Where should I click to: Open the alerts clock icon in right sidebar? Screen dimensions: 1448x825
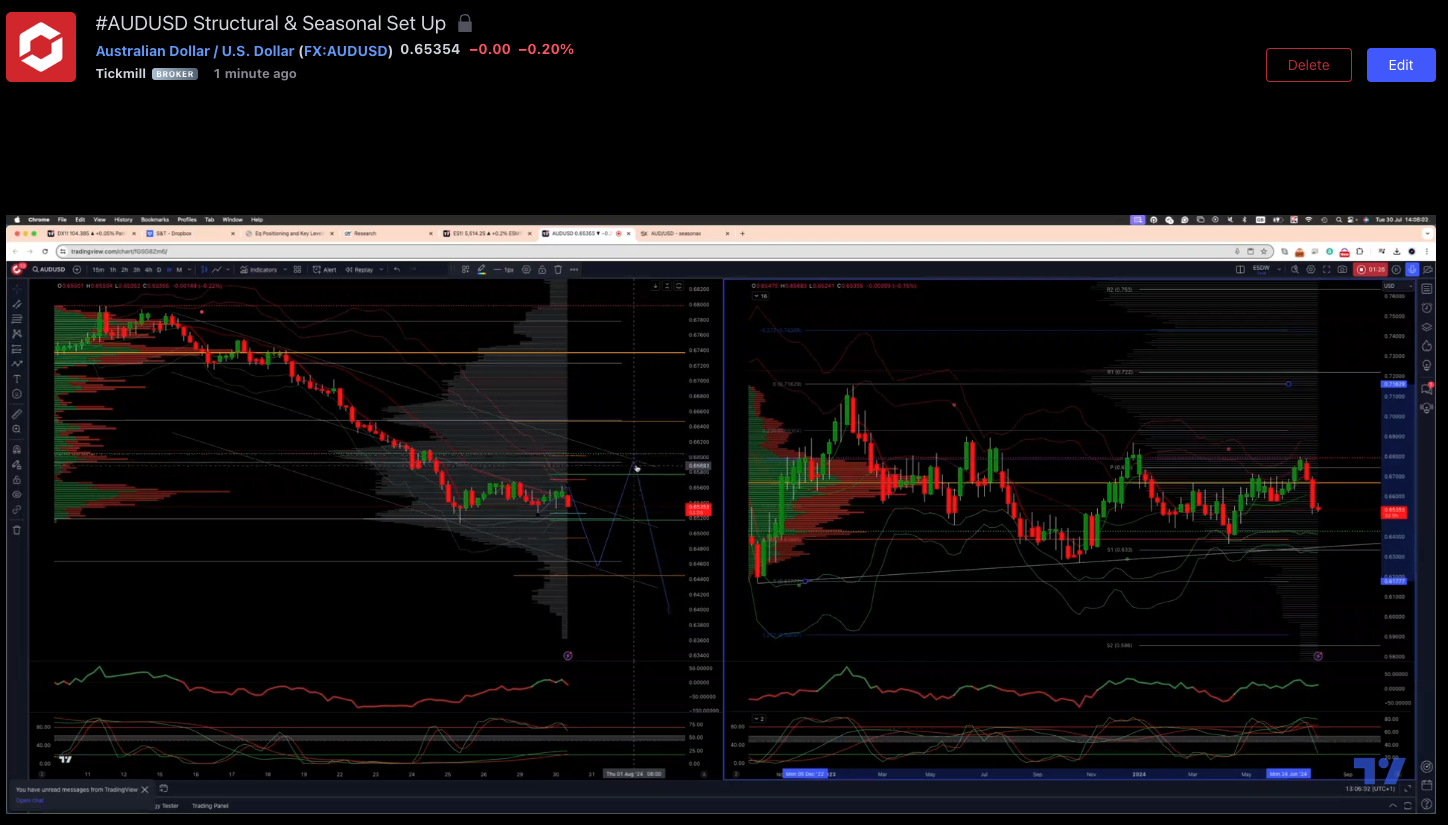pyautogui.click(x=1427, y=307)
